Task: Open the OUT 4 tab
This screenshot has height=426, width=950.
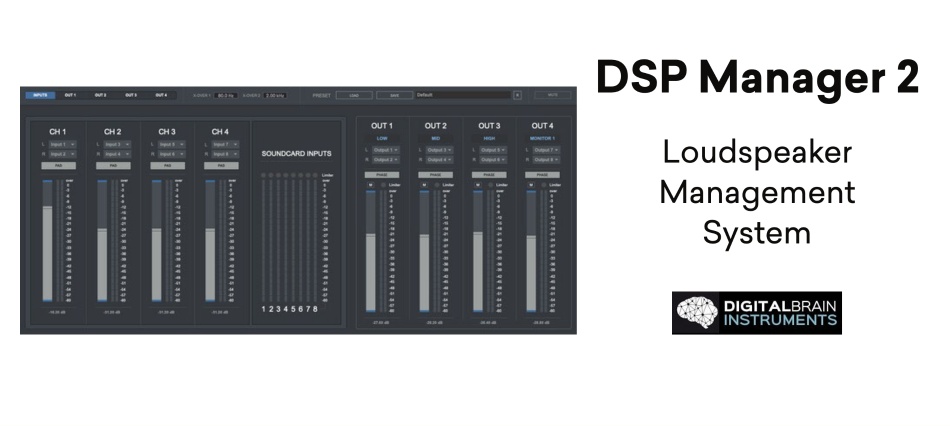Action: click(161, 95)
